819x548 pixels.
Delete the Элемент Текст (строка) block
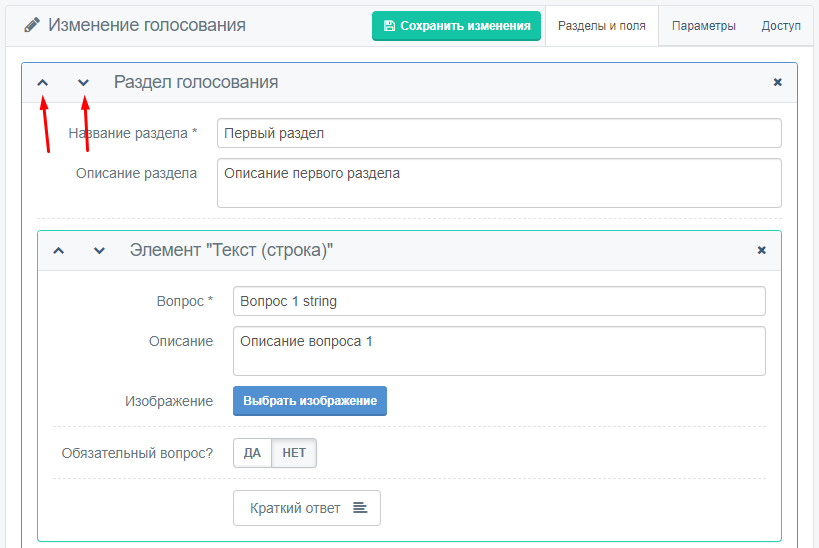(762, 250)
